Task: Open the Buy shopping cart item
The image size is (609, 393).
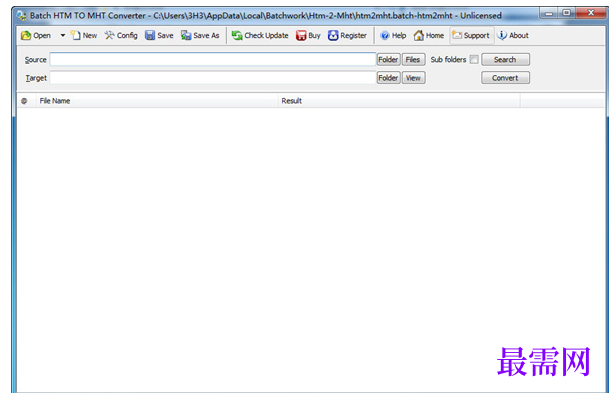Action: point(308,35)
